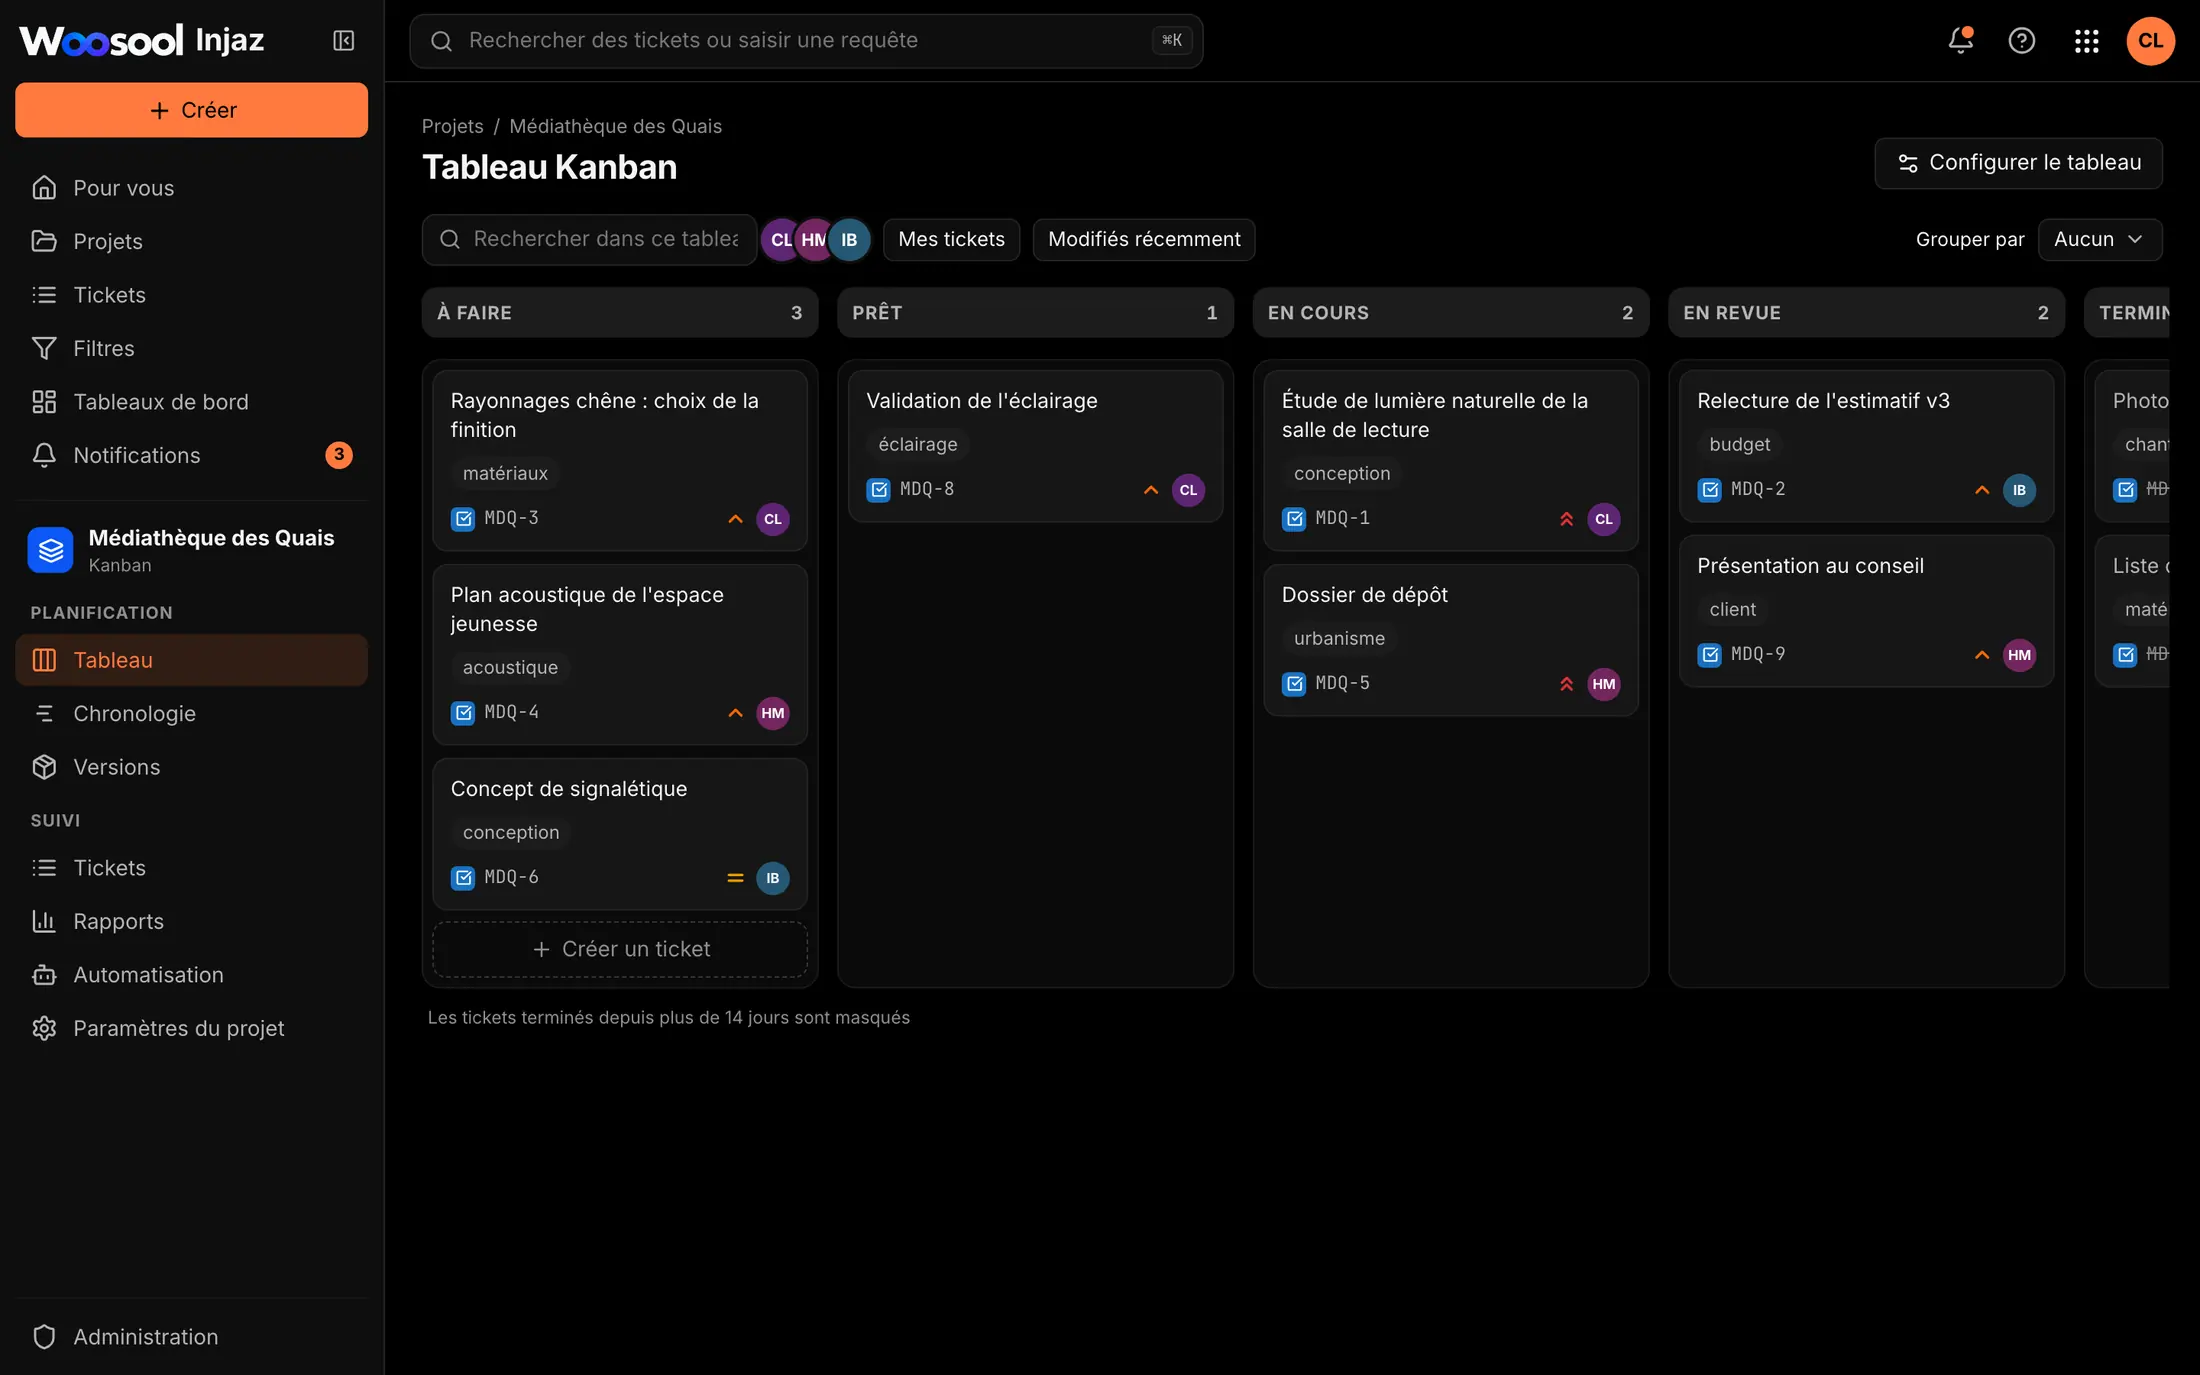Image resolution: width=2200 pixels, height=1375 pixels.
Task: Open Automatisation in the sidebar
Action: tap(191, 975)
